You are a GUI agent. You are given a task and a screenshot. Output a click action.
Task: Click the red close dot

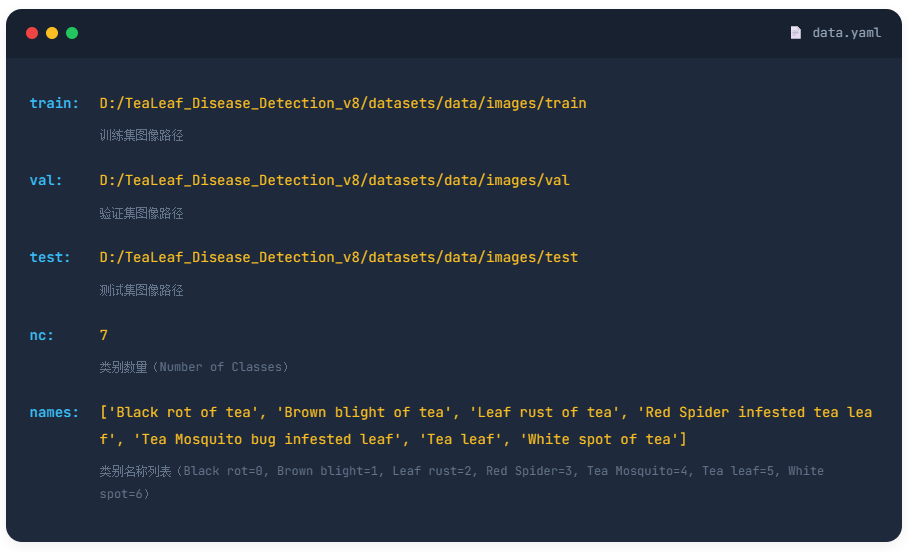click(32, 33)
